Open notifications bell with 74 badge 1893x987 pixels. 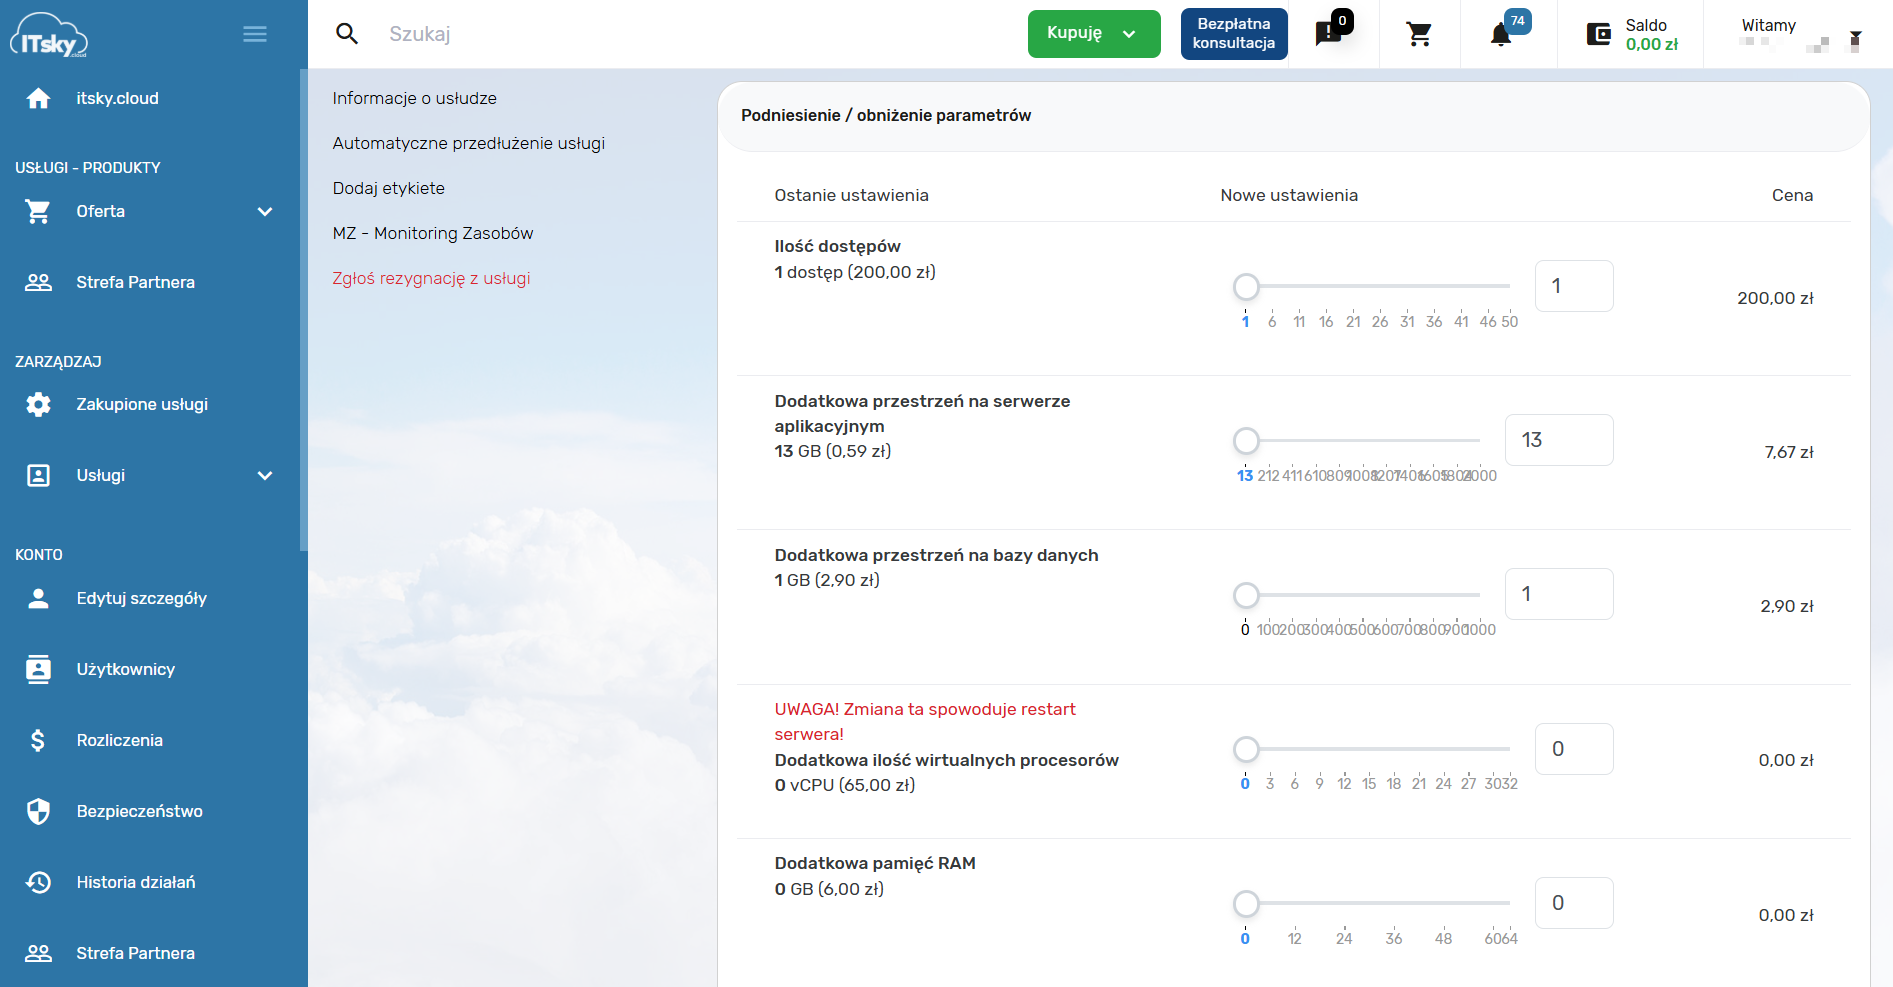click(1503, 33)
